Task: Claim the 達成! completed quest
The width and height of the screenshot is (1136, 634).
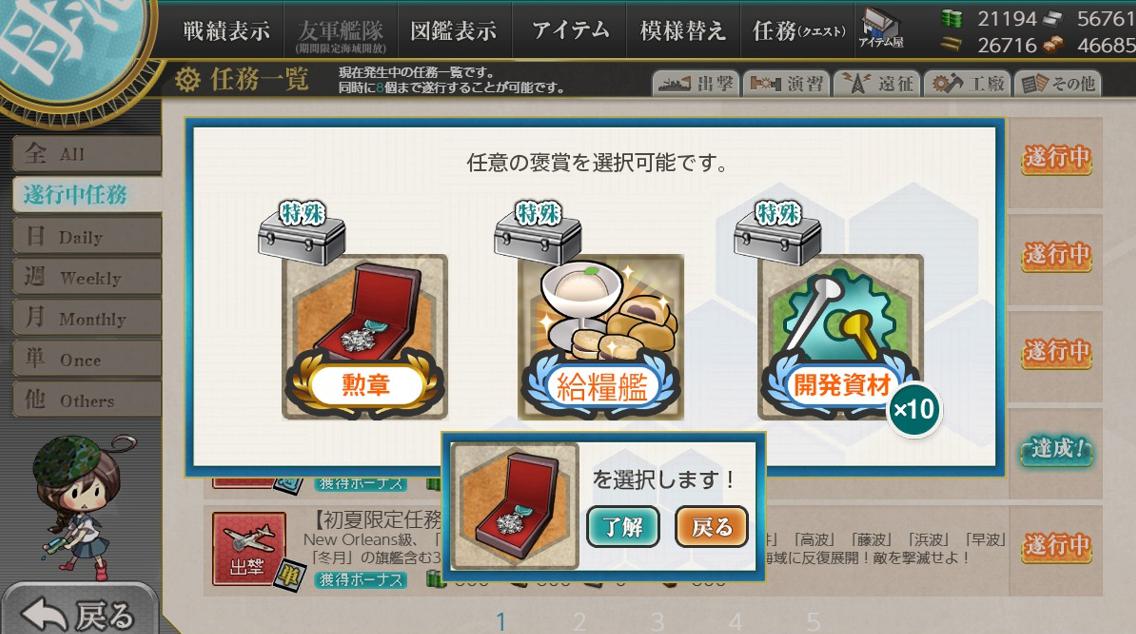Action: [x=1056, y=450]
